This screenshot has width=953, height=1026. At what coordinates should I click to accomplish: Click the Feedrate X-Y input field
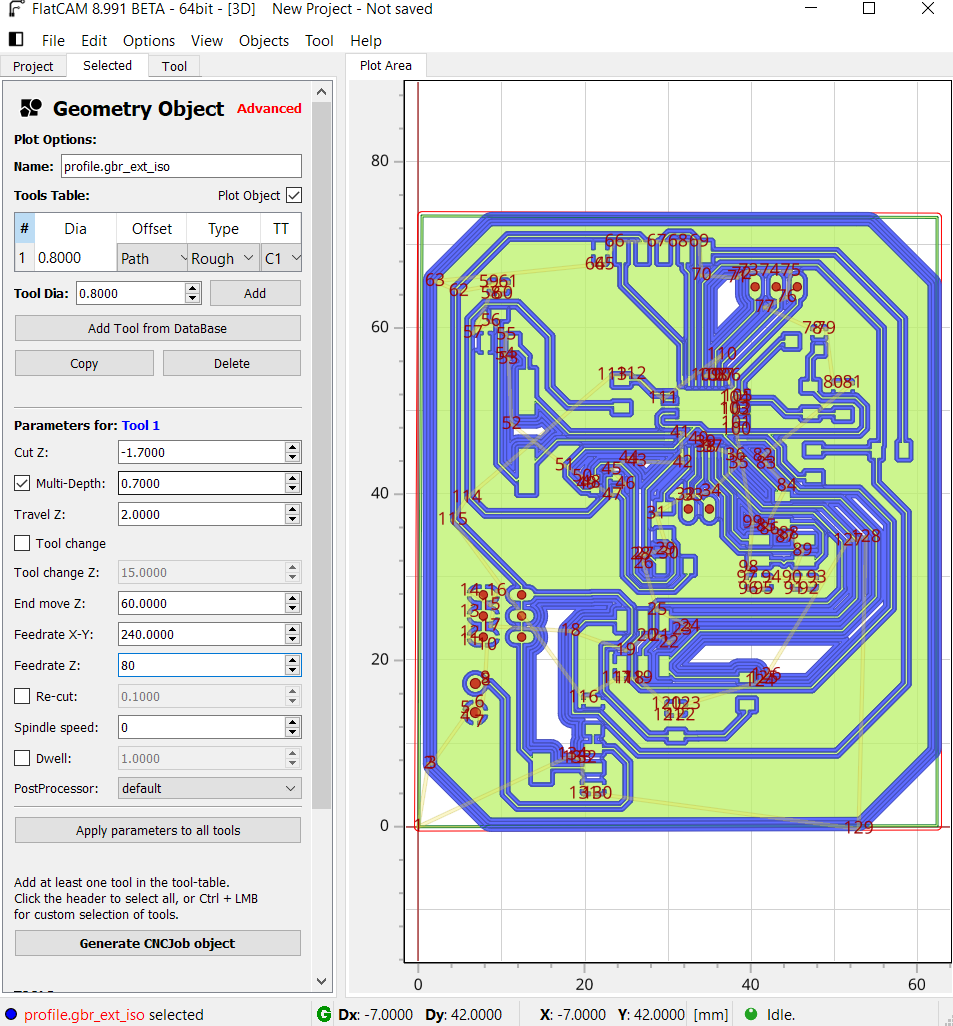[x=201, y=634]
